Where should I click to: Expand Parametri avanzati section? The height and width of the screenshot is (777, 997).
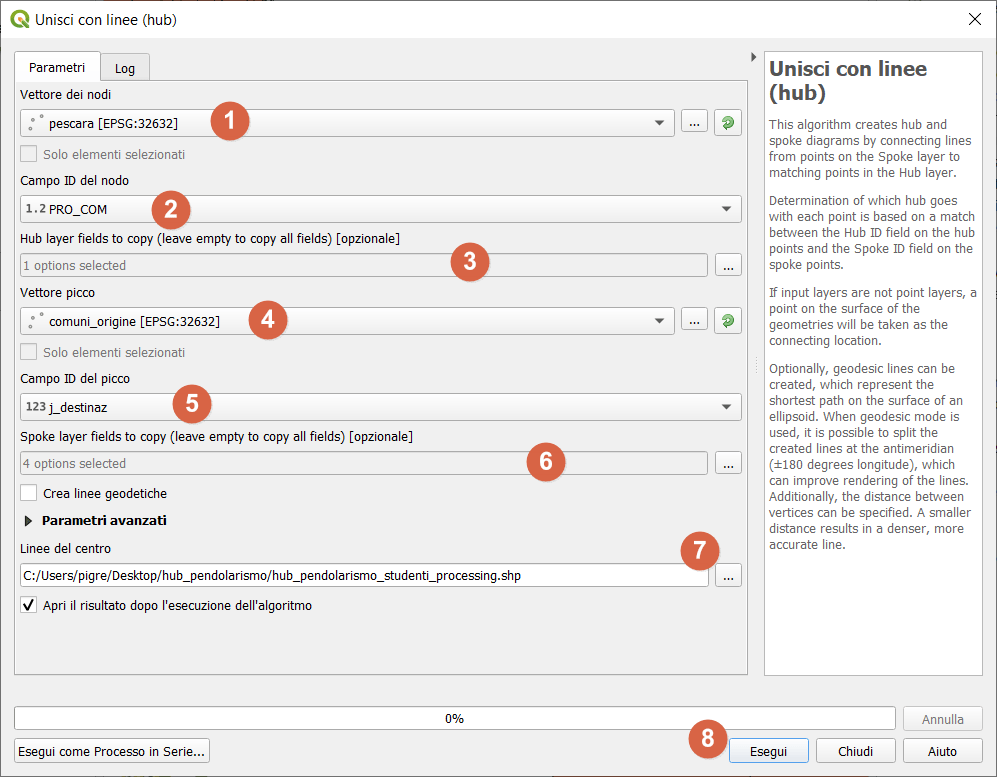[x=28, y=521]
